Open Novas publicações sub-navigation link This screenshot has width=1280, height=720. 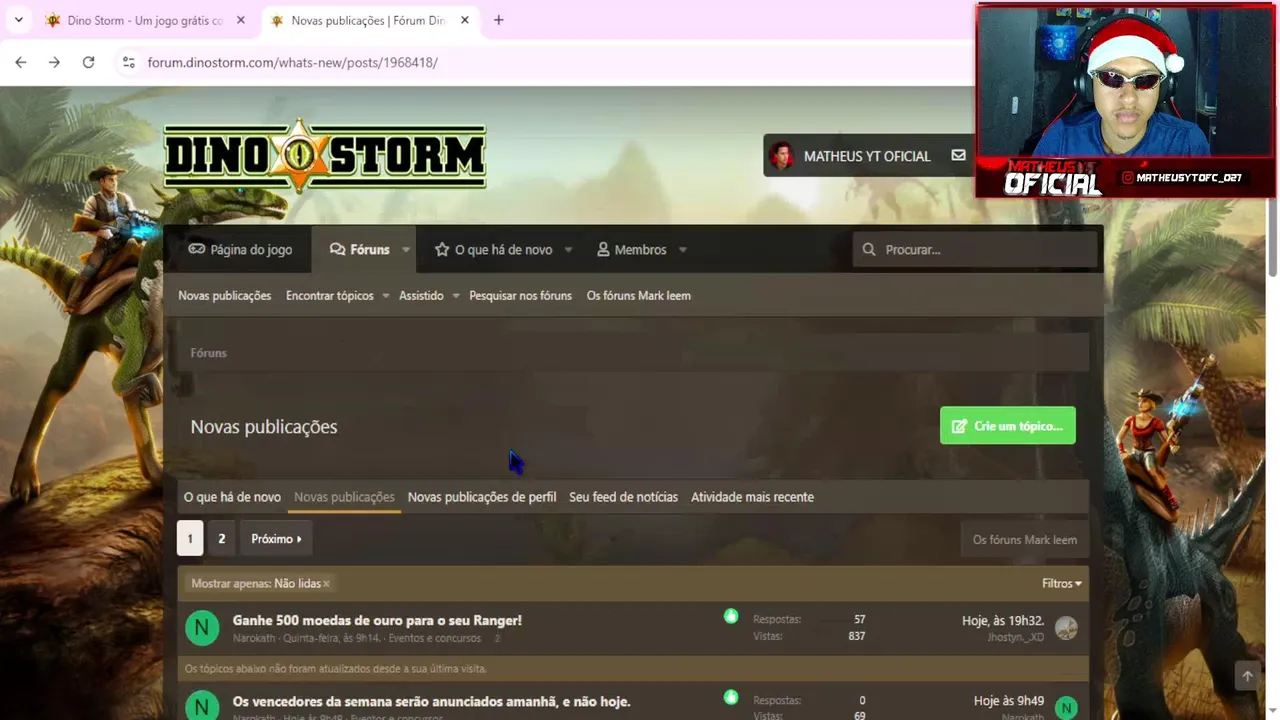[224, 295]
